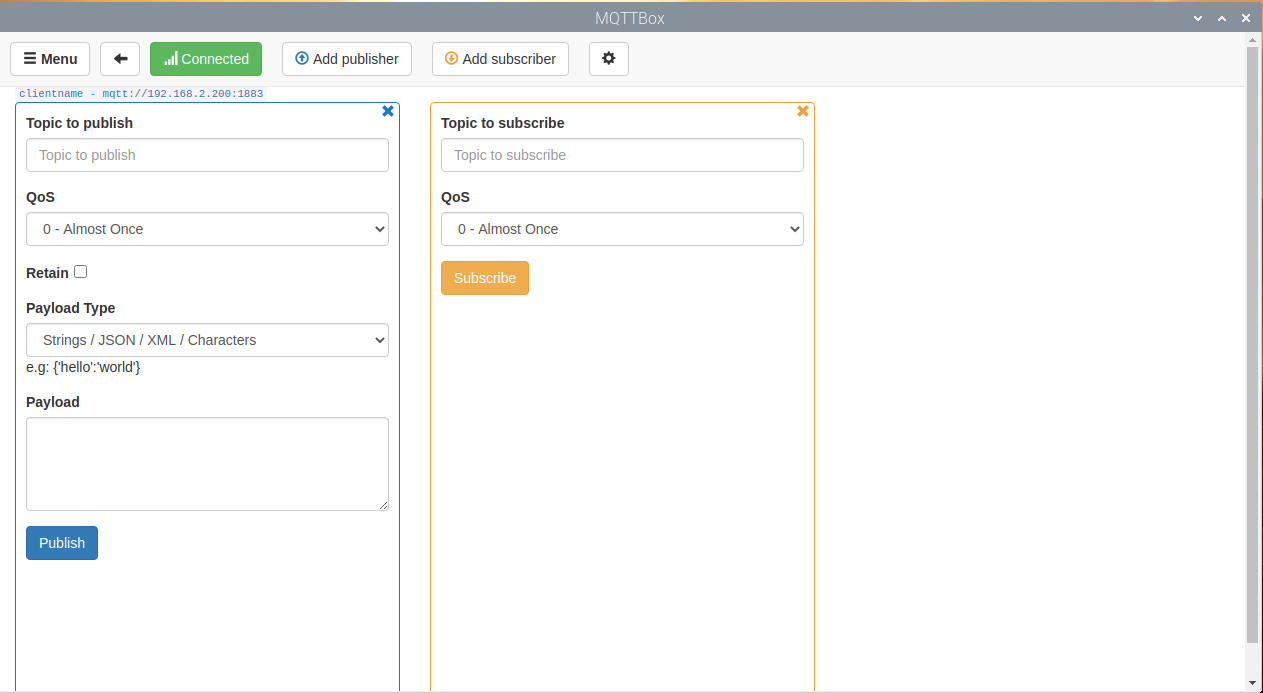The height and width of the screenshot is (693, 1263).
Task: Click the Add publisher button
Action: tap(347, 59)
